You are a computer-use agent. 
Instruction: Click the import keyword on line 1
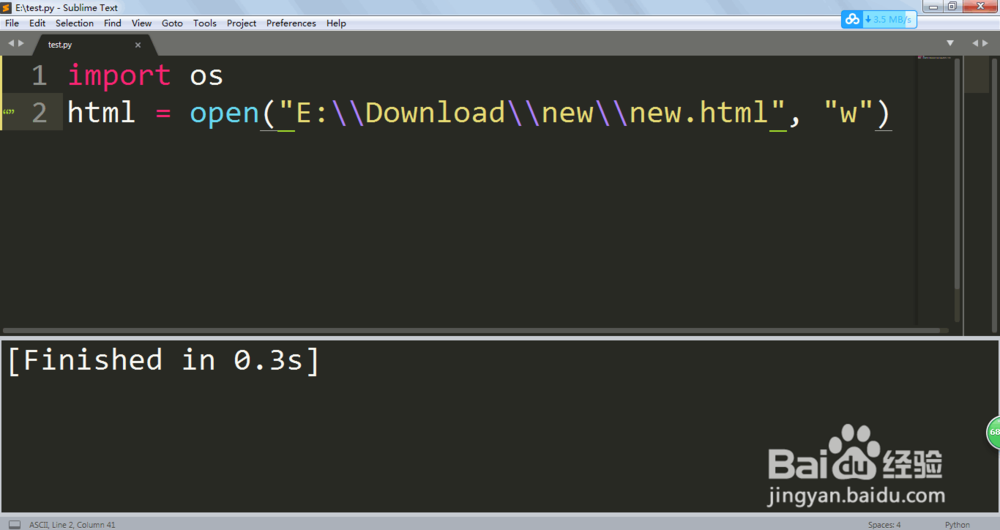pos(119,76)
